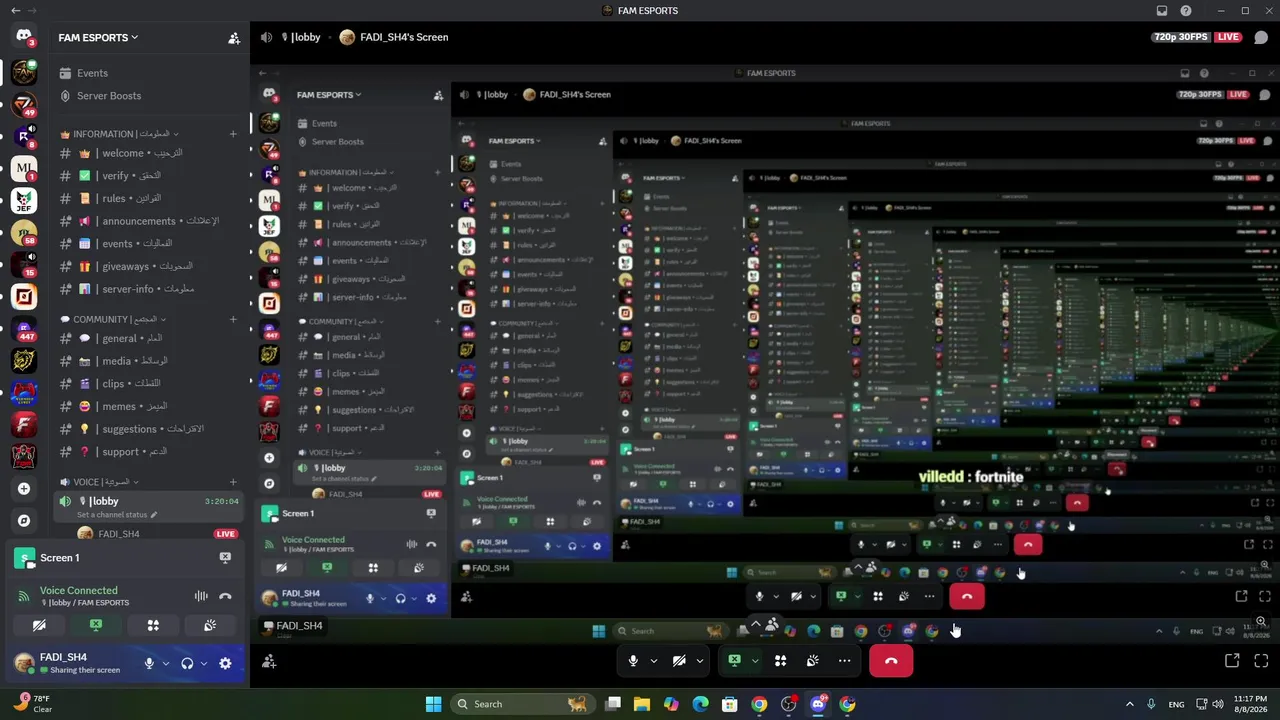This screenshot has width=1280, height=720.
Task: Click the Voice Connected status text
Action: [79, 591]
